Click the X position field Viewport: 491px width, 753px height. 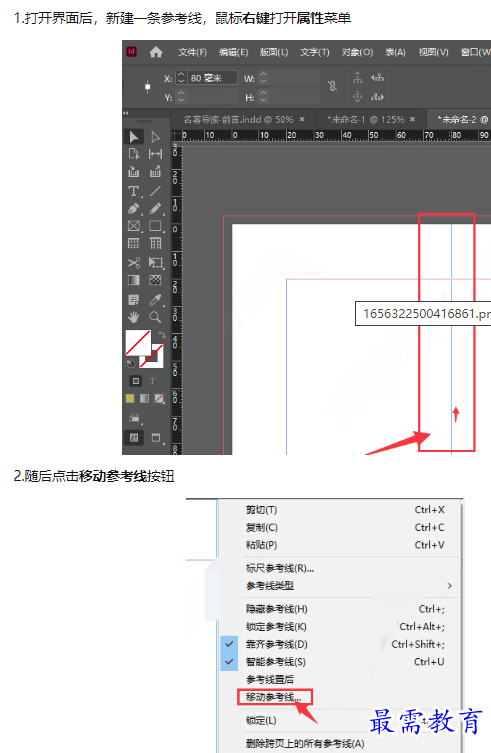tap(212, 78)
